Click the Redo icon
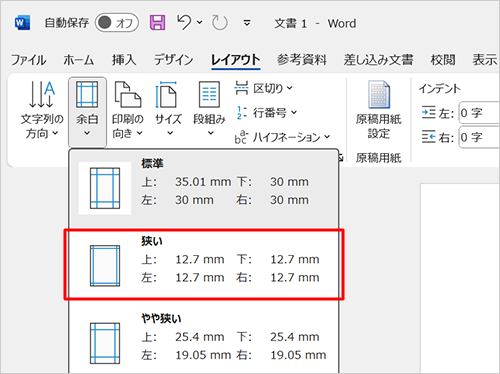The width and height of the screenshot is (500, 374). coord(220,23)
